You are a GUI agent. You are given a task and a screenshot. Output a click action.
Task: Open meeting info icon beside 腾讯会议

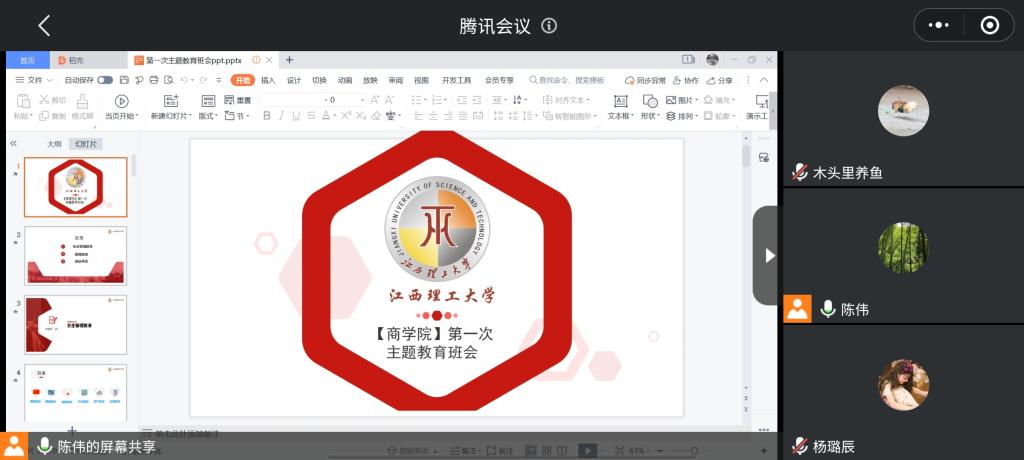click(x=549, y=25)
